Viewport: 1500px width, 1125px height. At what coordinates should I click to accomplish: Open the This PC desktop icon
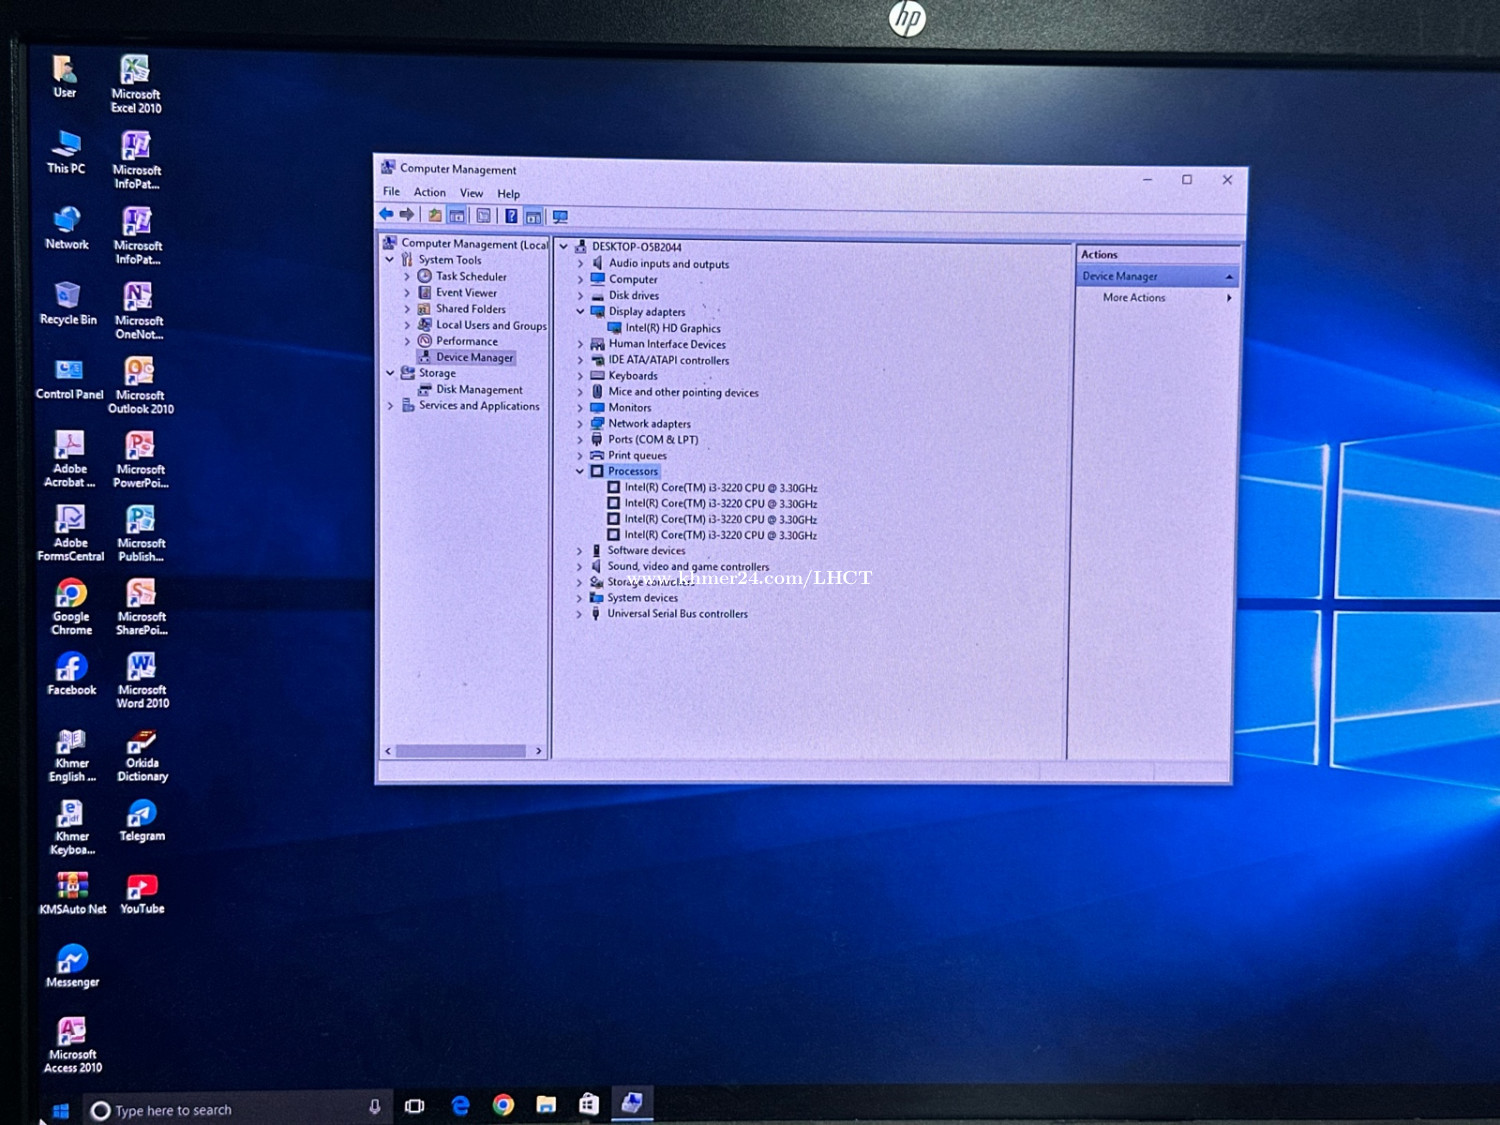click(66, 152)
